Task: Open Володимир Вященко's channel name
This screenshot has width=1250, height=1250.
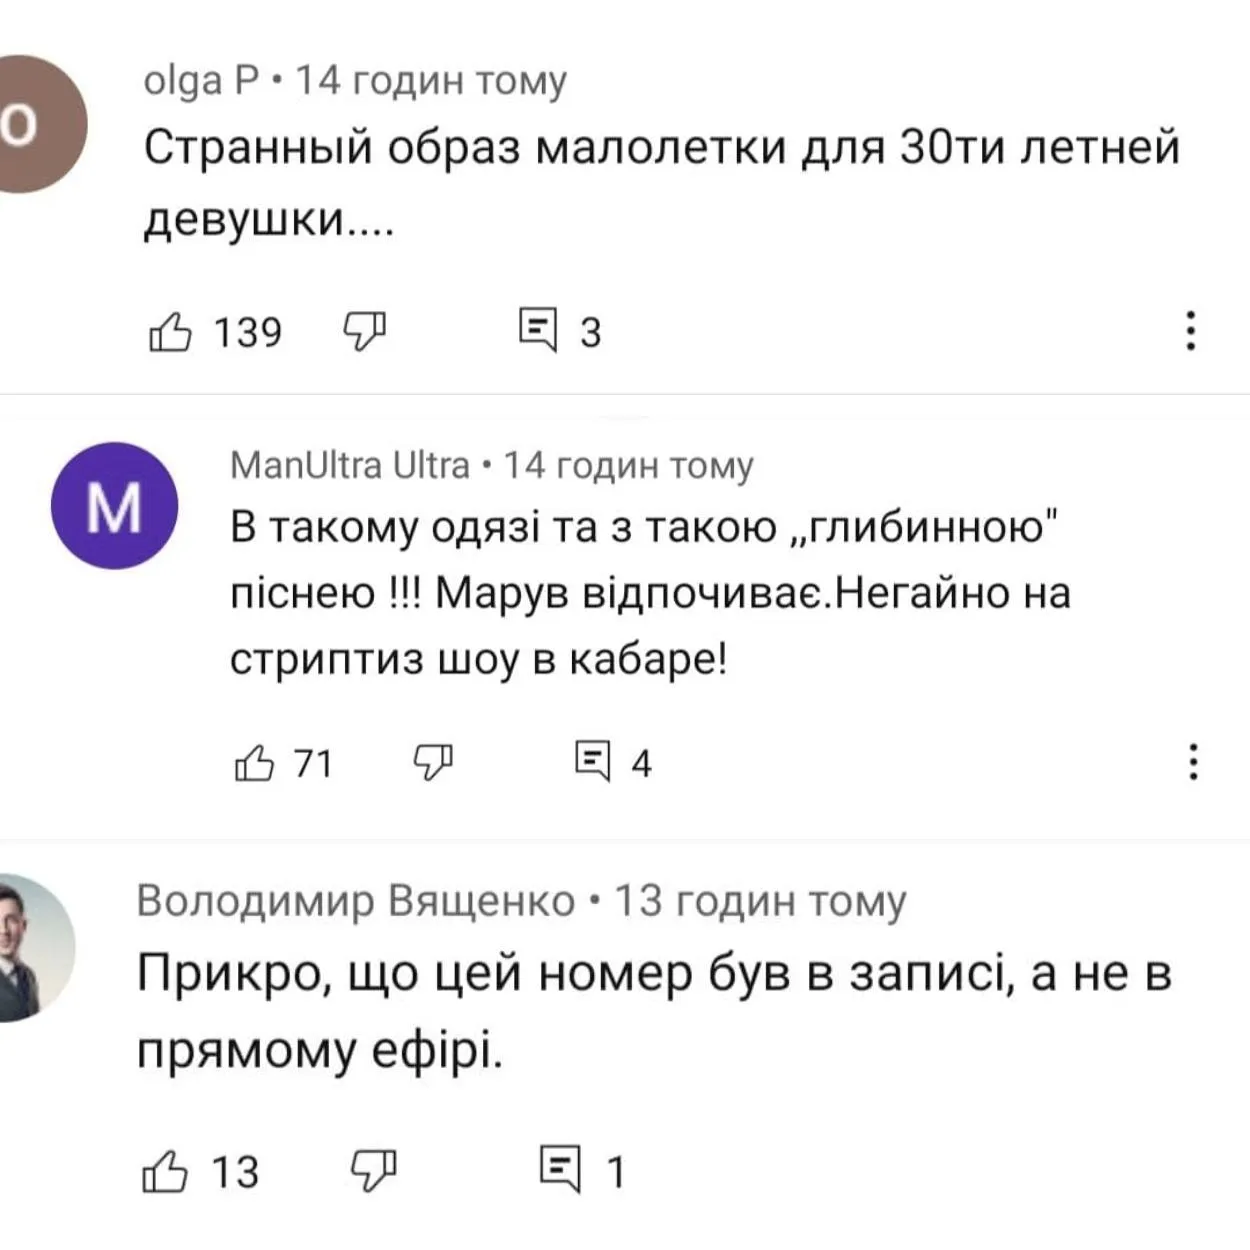Action: coord(356,901)
